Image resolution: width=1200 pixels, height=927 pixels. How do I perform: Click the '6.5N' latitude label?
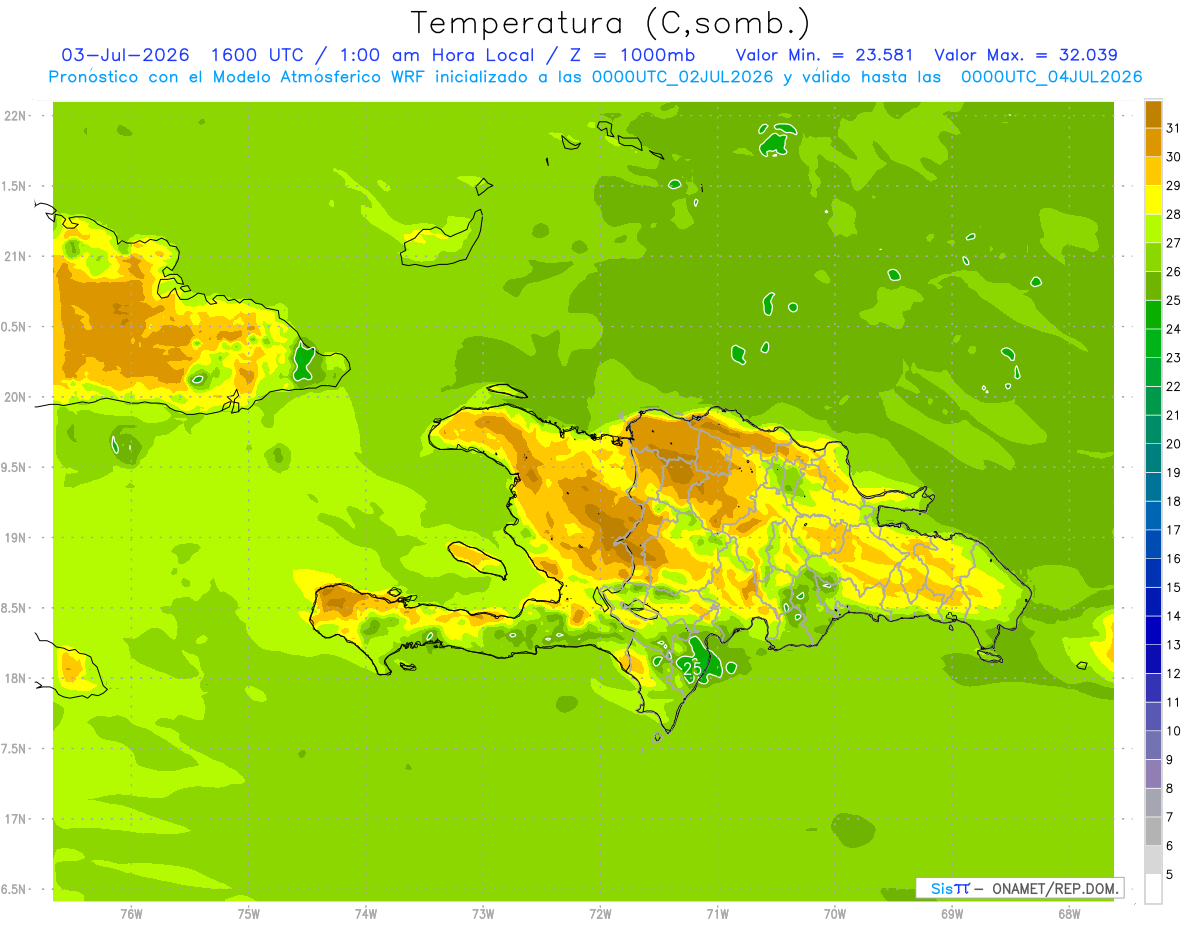tap(14, 889)
